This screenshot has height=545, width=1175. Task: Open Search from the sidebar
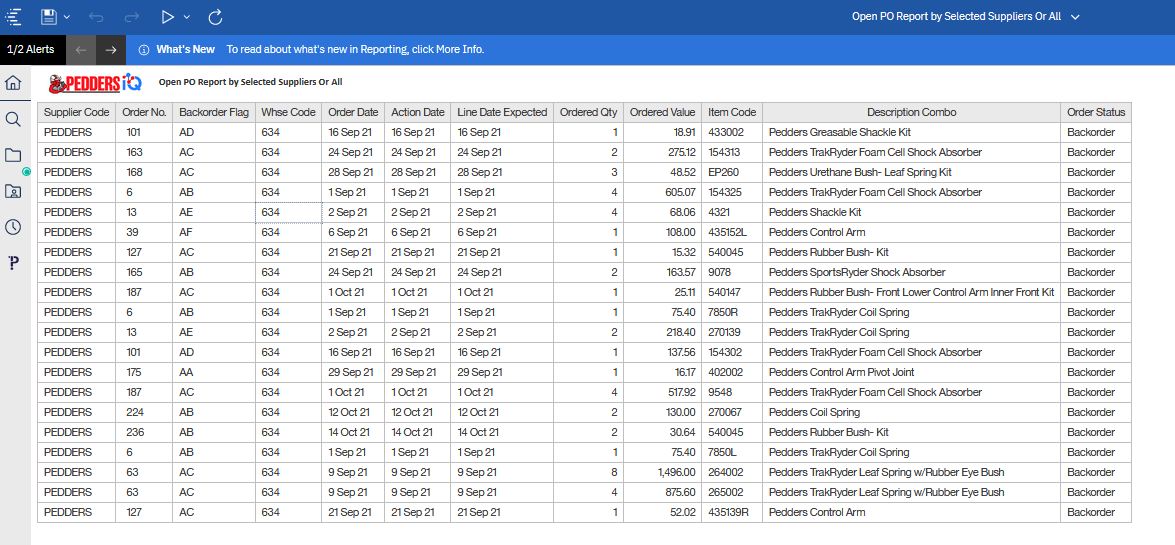(x=13, y=118)
